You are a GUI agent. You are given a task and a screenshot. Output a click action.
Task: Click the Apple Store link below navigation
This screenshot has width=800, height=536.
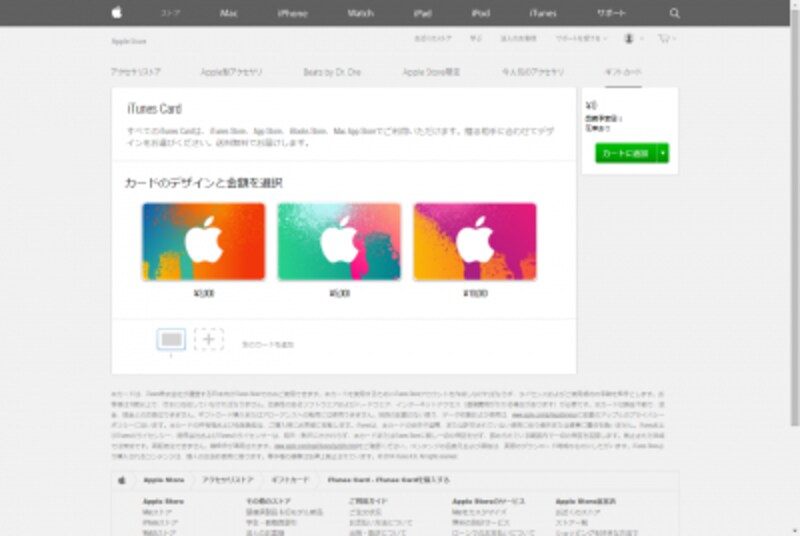[x=129, y=41]
